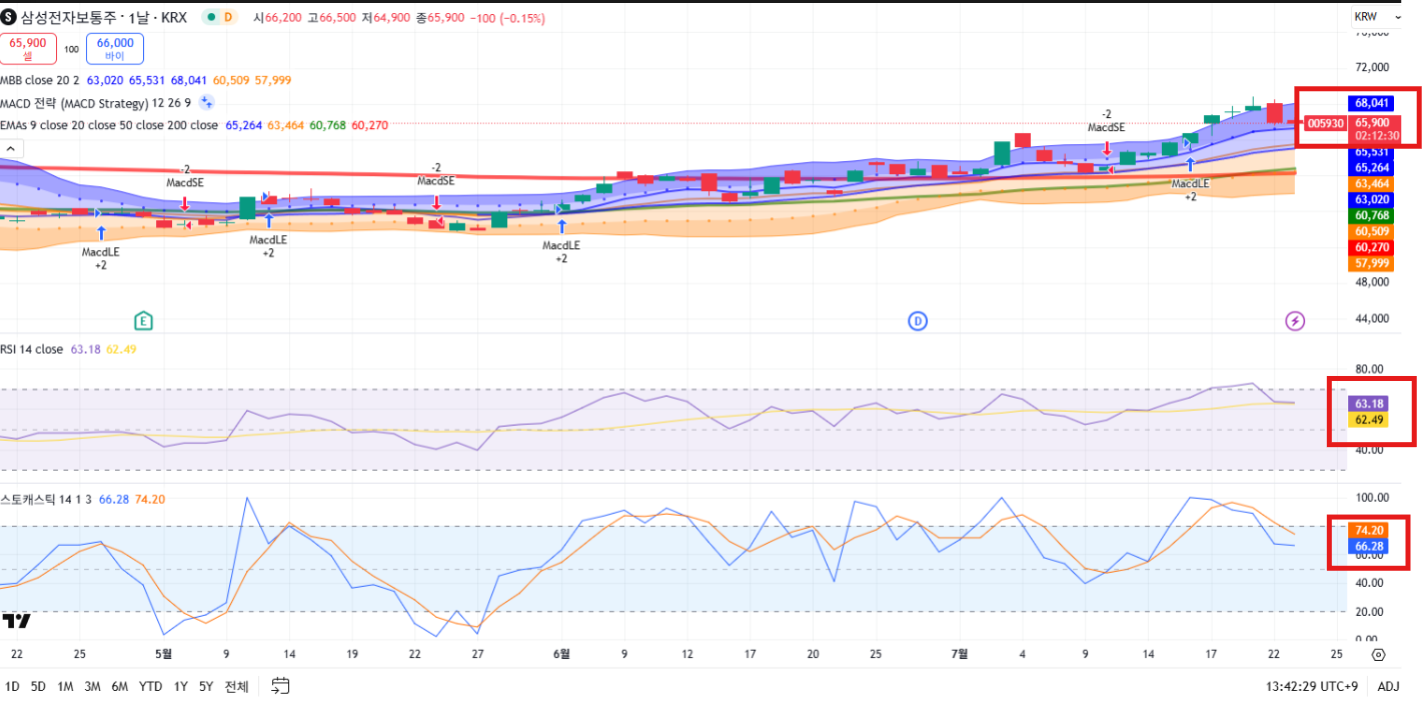1422x702 pixels.
Task: Click the green market status dot
Action: point(210,17)
